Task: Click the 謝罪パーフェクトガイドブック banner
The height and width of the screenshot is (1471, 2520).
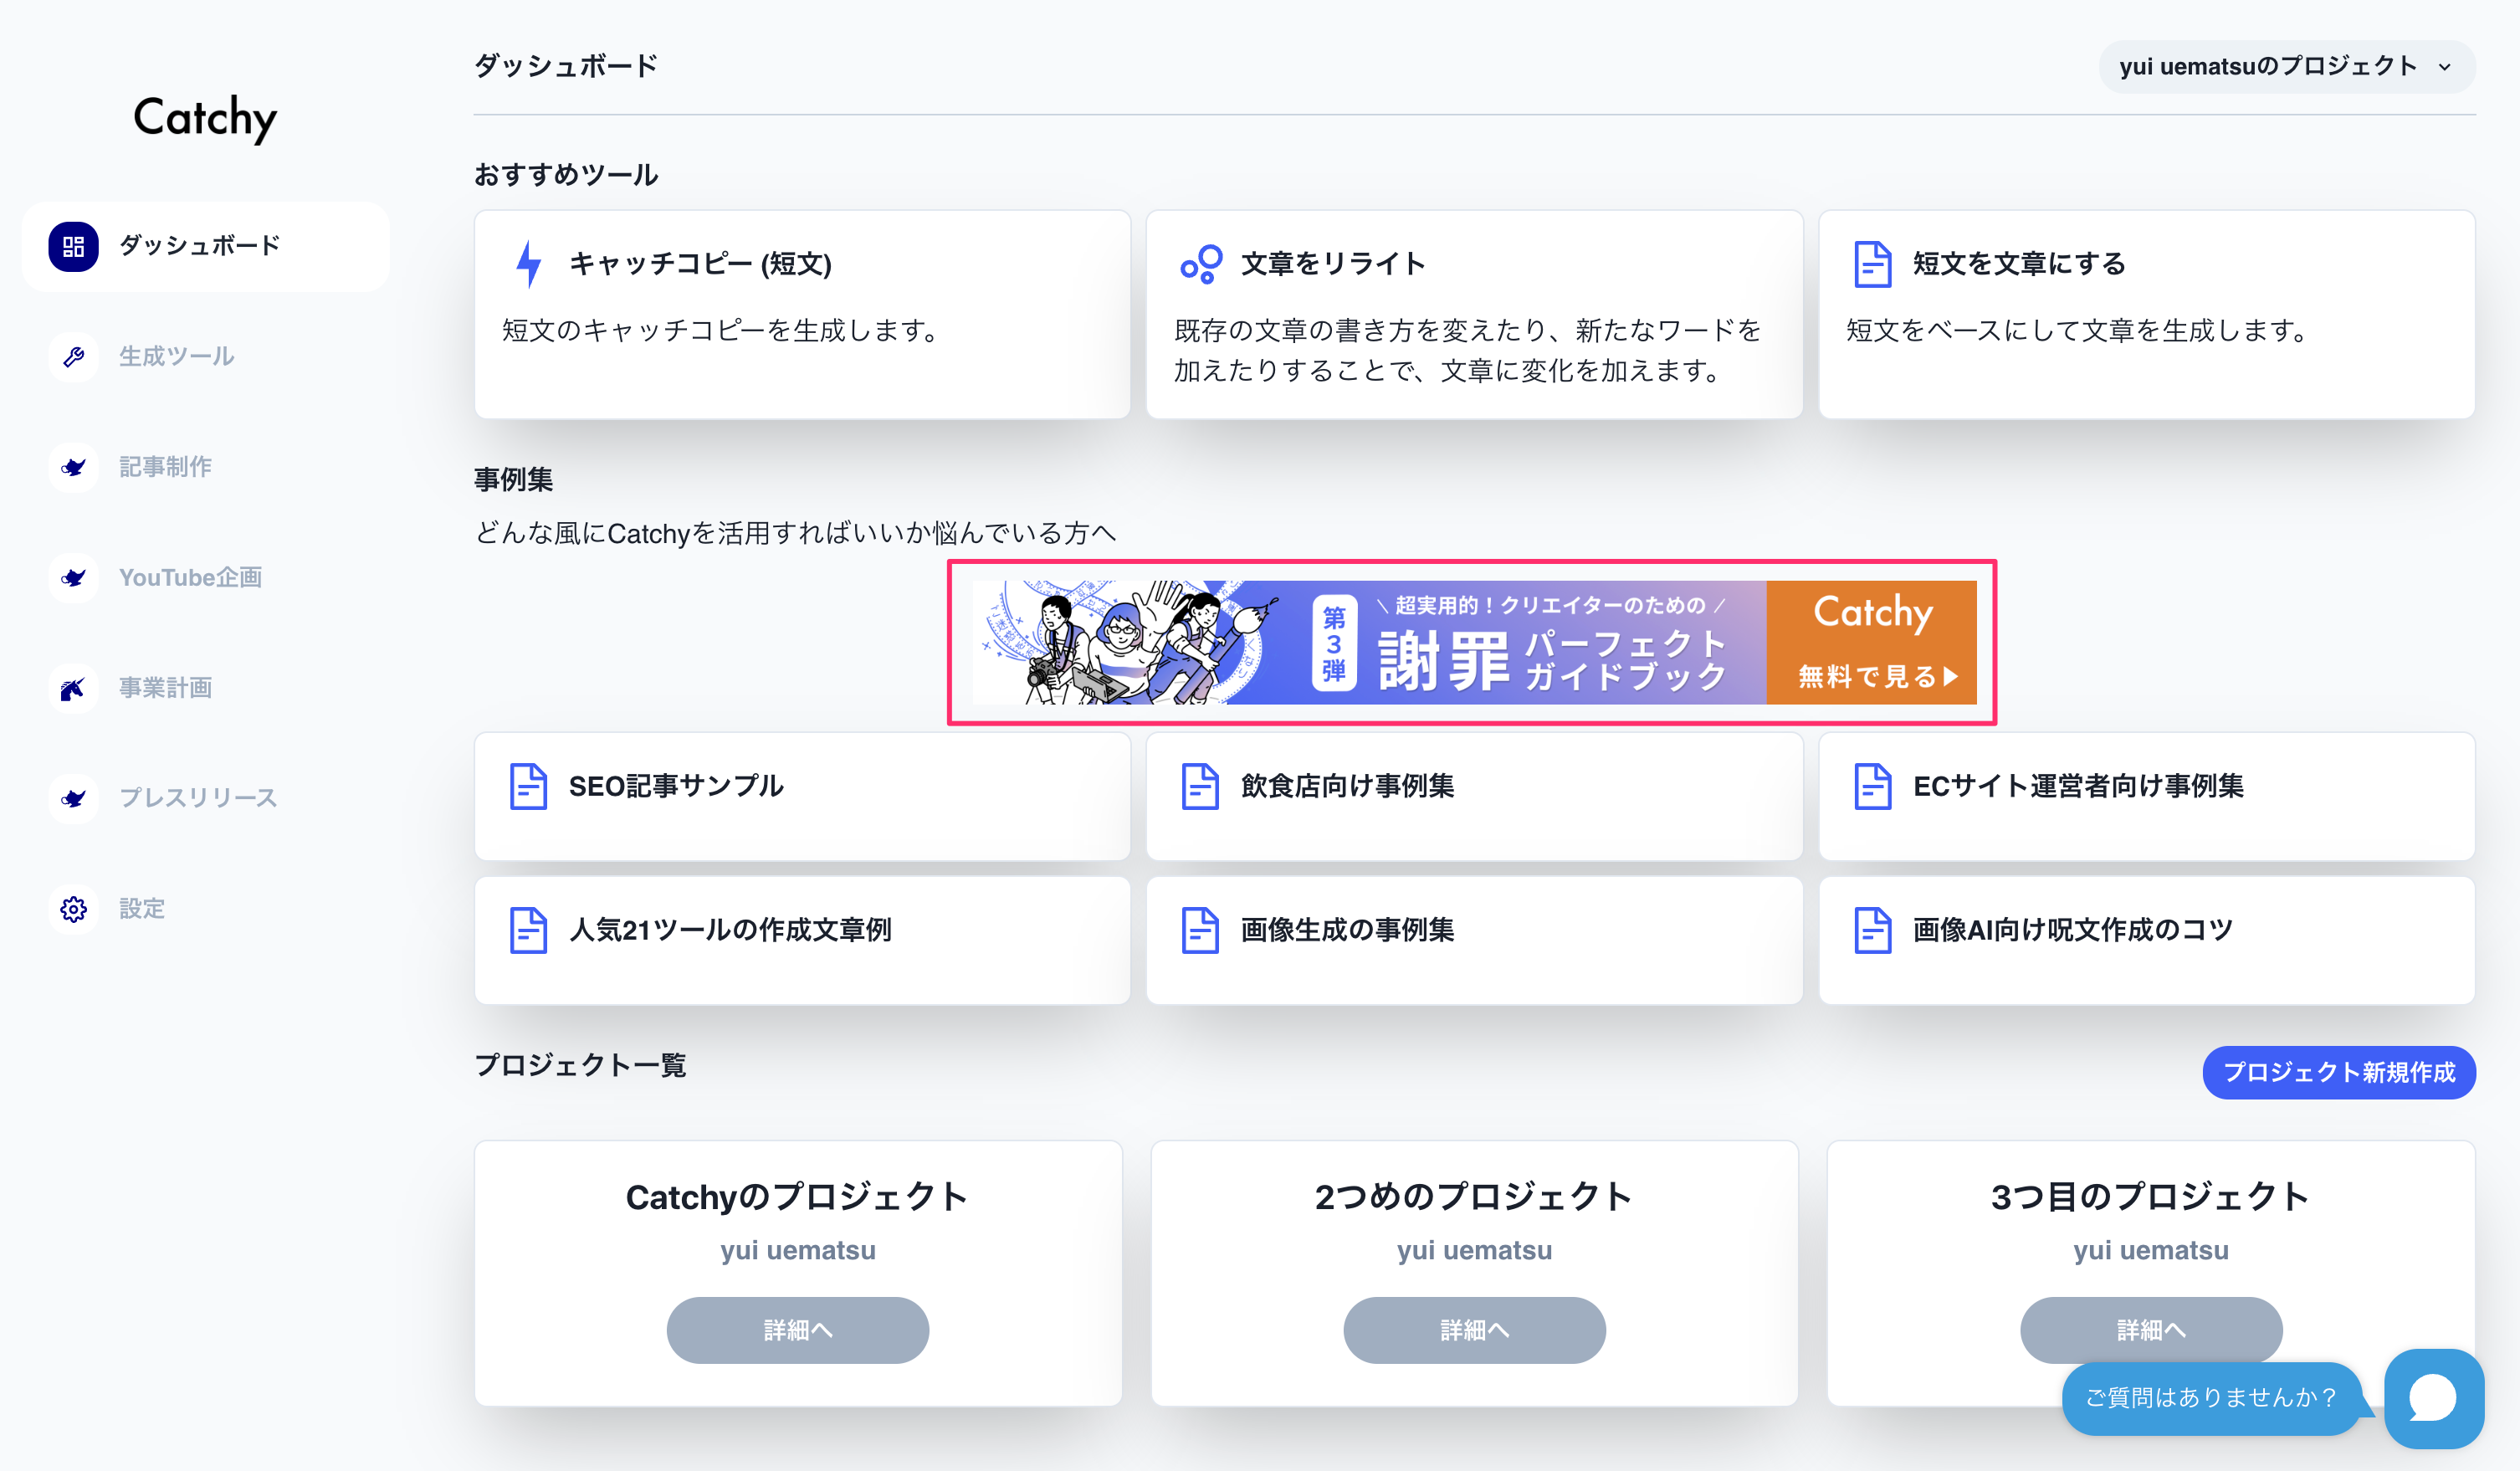Action: [1472, 642]
